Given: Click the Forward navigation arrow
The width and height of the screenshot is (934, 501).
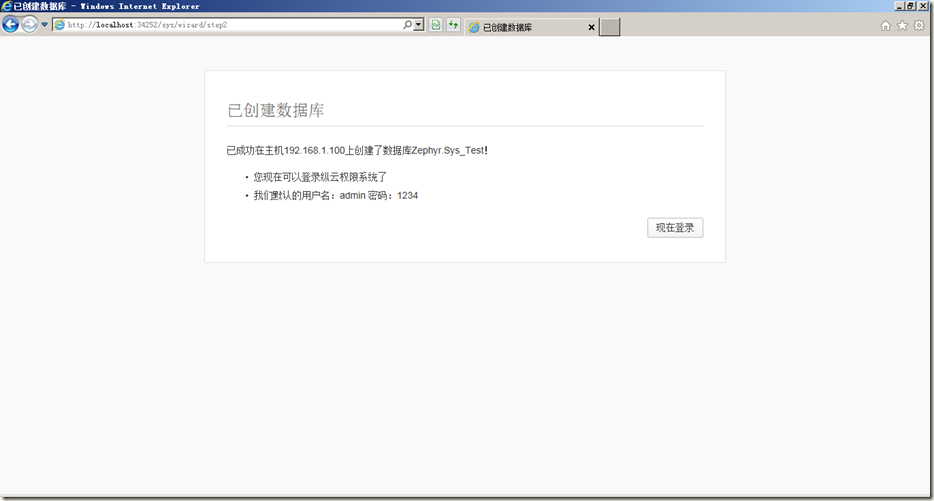Looking at the screenshot, I should pyautogui.click(x=30, y=25).
